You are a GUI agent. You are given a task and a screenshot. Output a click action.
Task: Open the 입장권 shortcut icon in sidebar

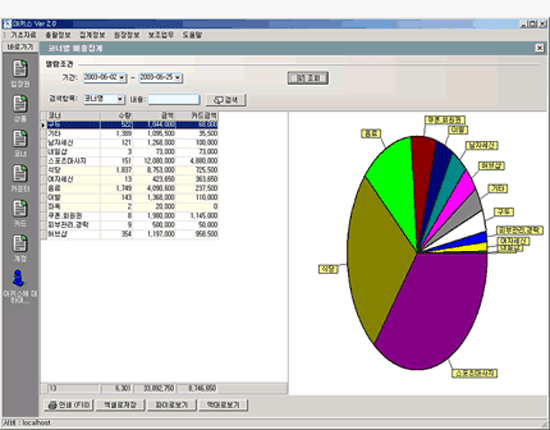(20, 68)
